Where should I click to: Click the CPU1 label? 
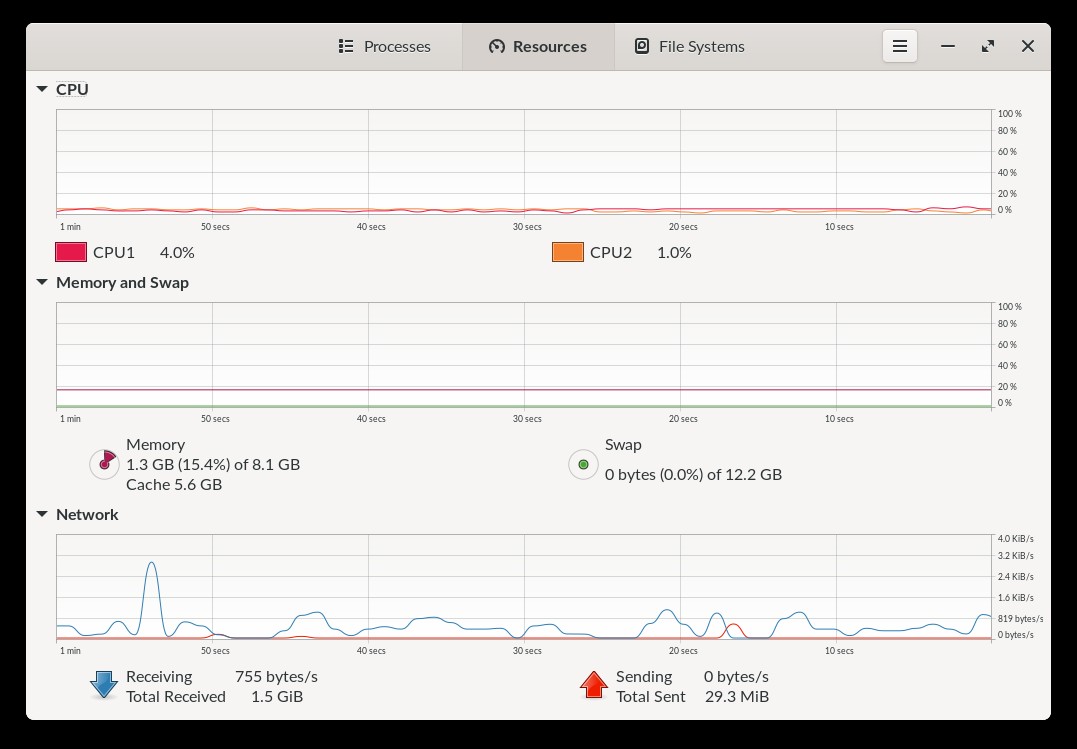coord(114,252)
